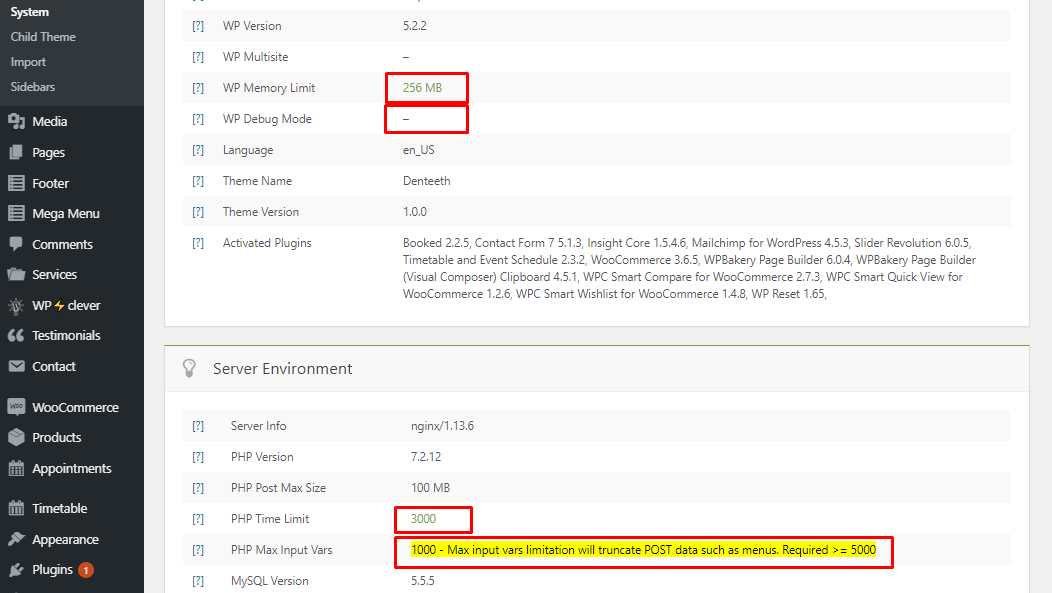Open help tooltip for PHP Time Limit

[x=198, y=519]
